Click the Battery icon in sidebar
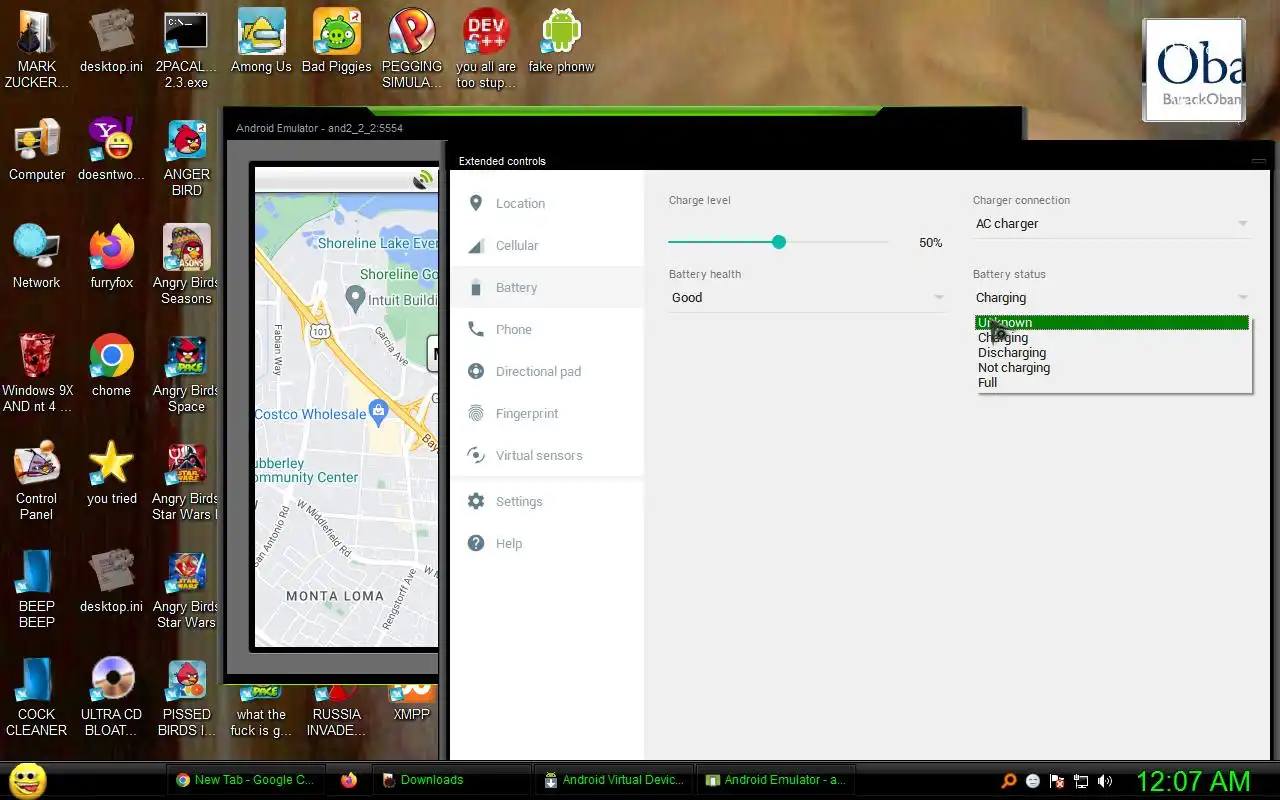 [476, 287]
